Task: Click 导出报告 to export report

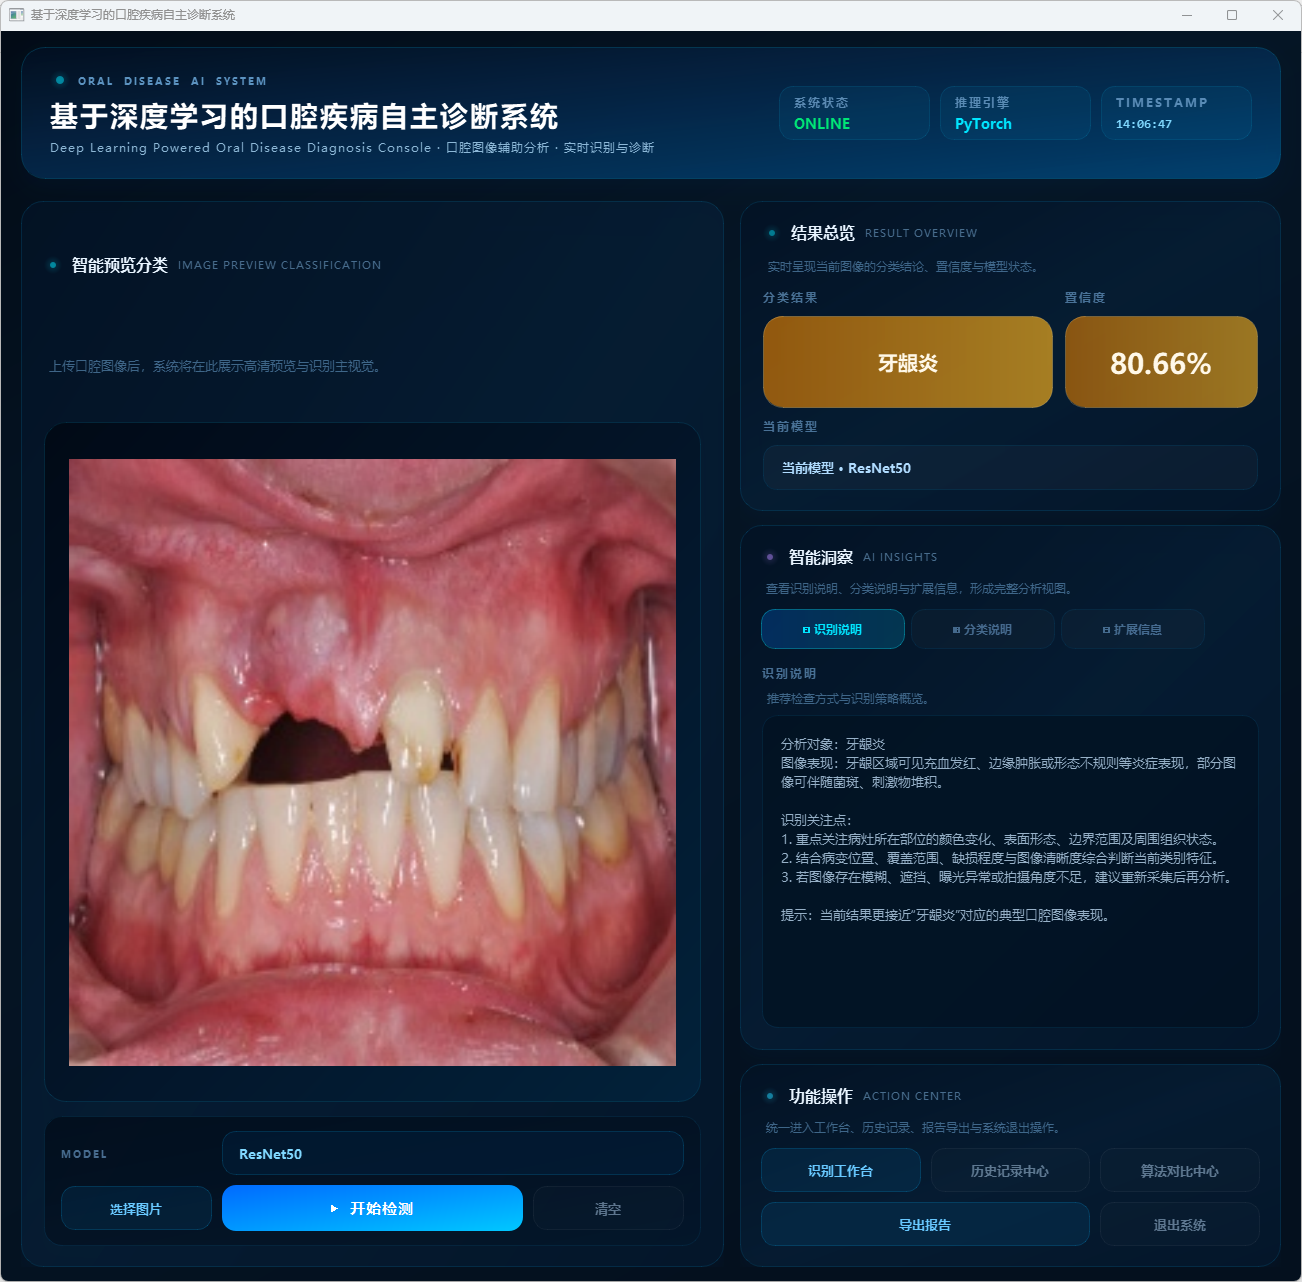Action: [x=925, y=1225]
